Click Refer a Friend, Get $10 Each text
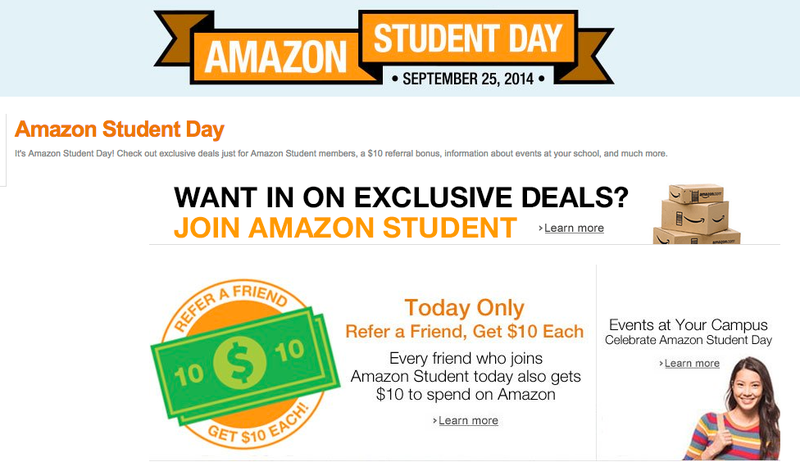800x462 pixels. pos(464,331)
